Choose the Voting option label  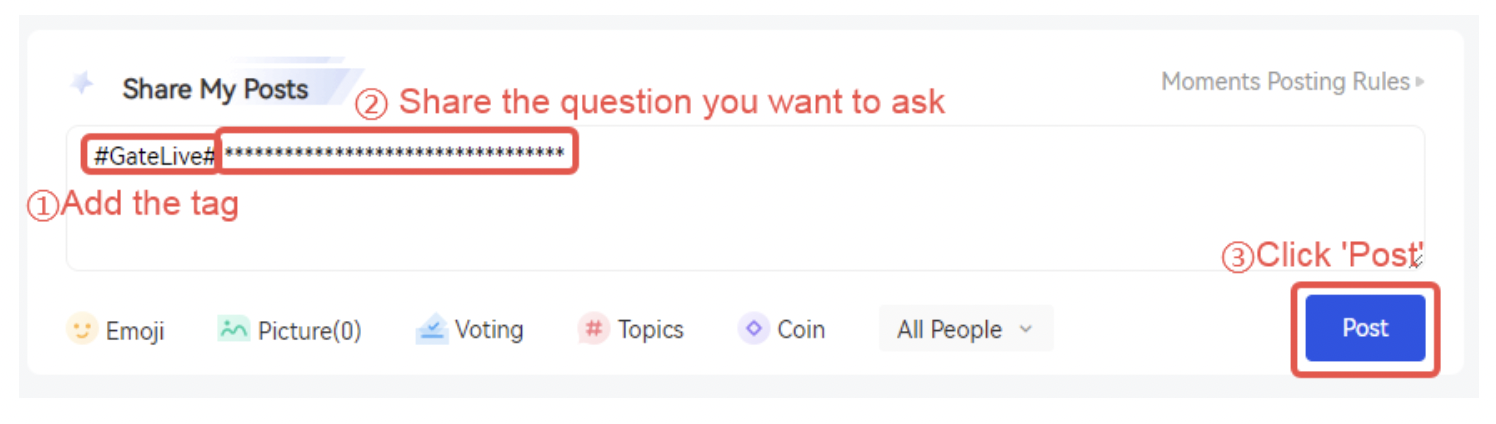489,329
